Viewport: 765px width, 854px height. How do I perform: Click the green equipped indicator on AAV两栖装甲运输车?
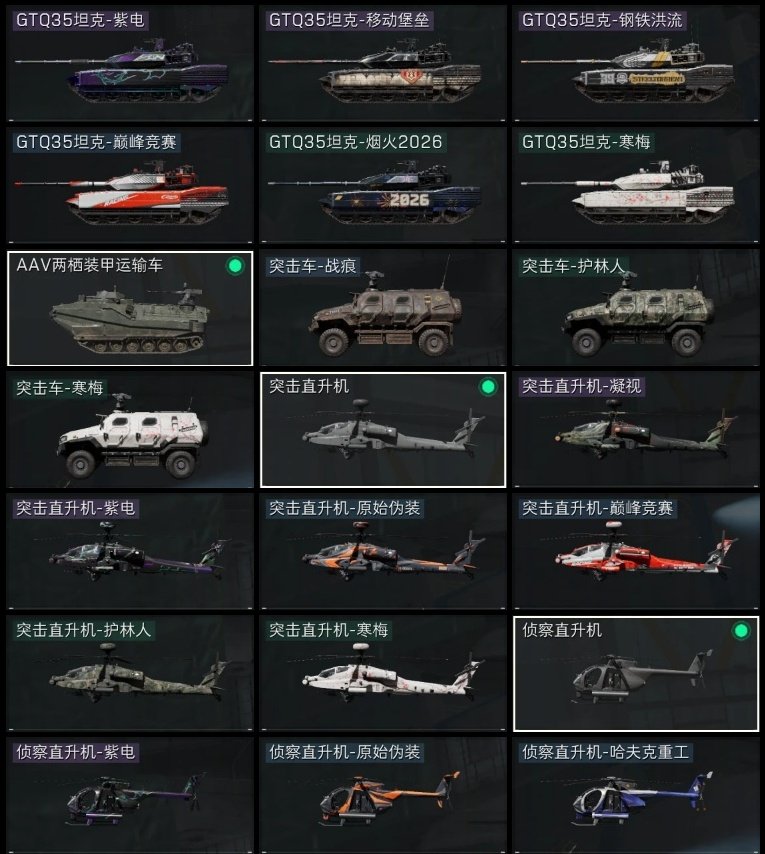[235, 266]
